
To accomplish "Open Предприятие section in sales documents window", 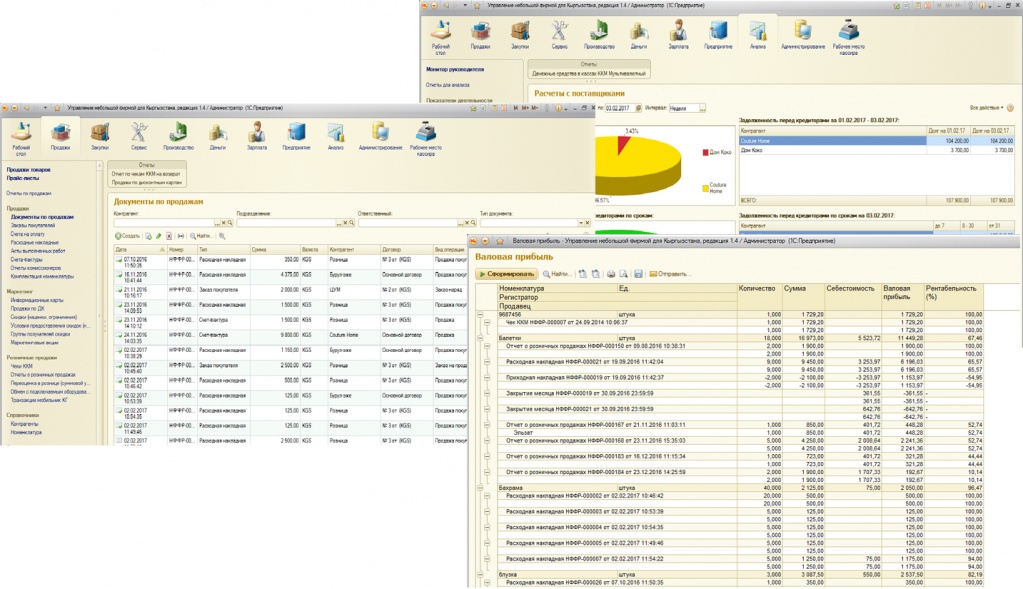I will (296, 136).
